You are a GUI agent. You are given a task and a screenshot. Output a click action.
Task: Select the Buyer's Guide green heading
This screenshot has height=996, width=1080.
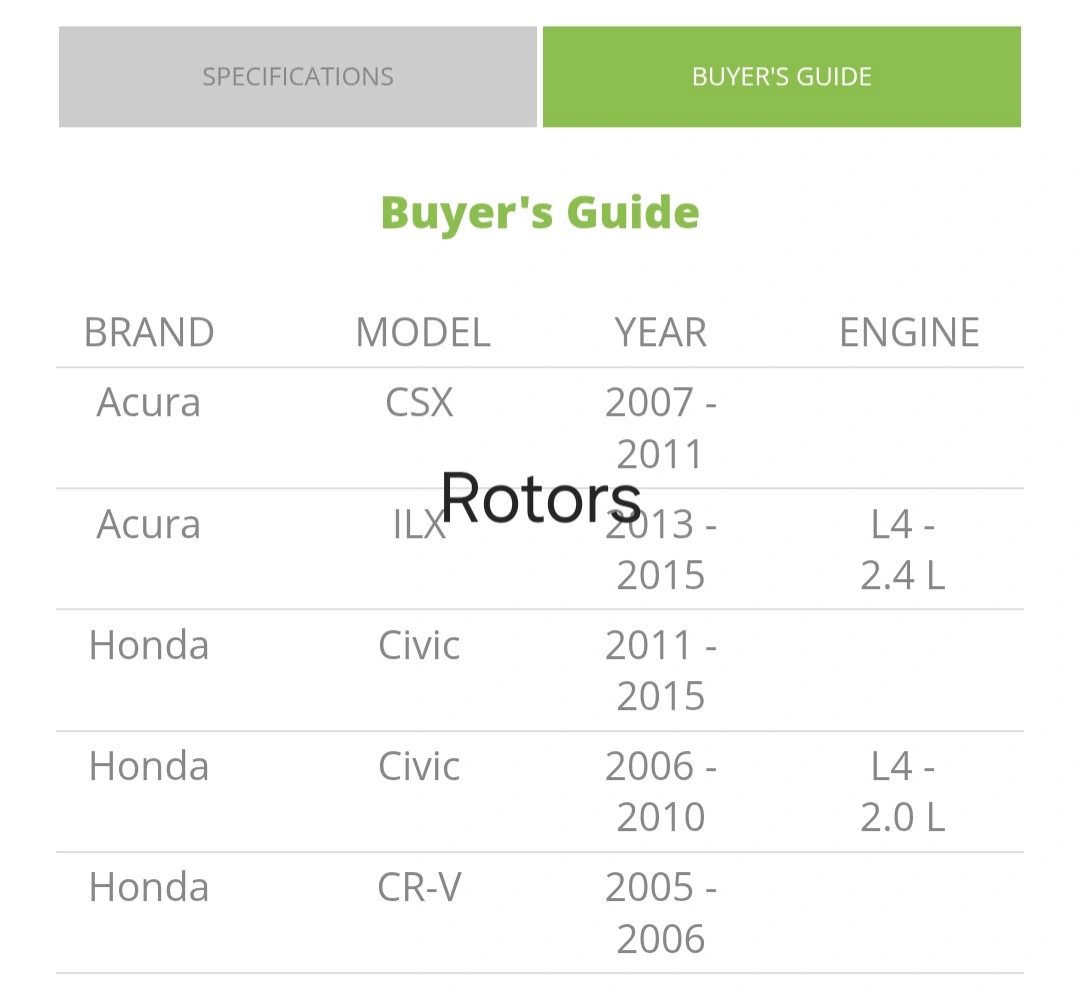(x=540, y=212)
